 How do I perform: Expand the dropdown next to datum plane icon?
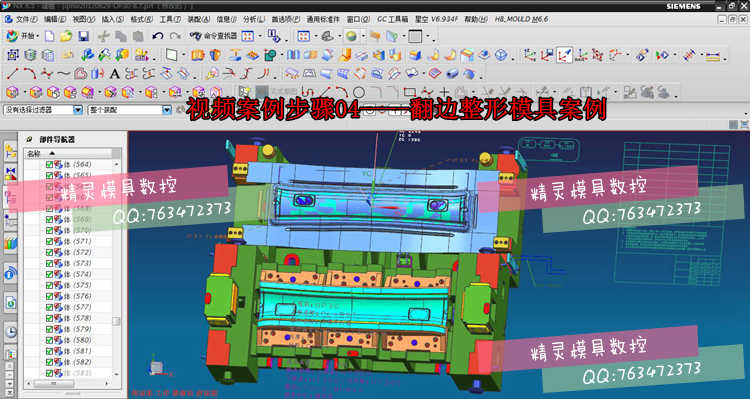click(x=183, y=55)
